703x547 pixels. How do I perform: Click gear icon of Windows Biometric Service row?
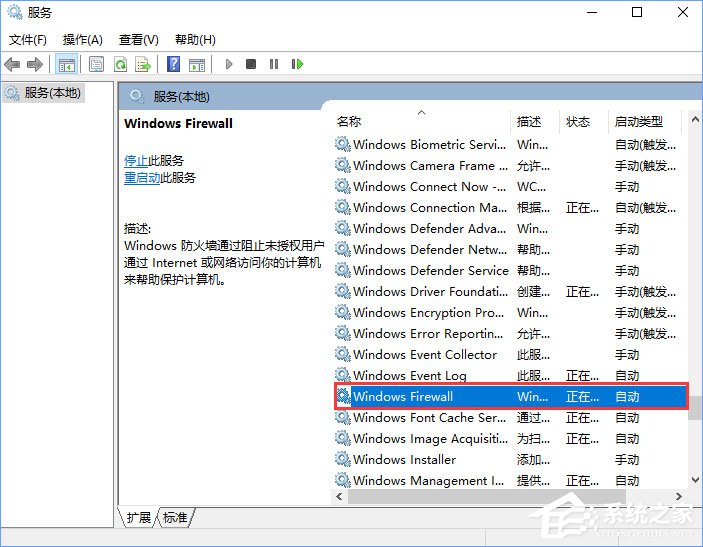coord(343,144)
